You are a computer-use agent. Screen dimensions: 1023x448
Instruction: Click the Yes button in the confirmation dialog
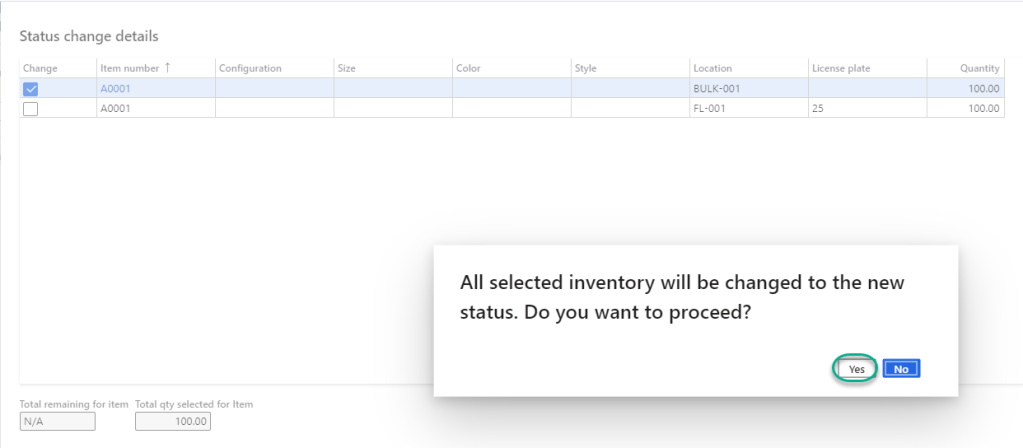click(856, 369)
